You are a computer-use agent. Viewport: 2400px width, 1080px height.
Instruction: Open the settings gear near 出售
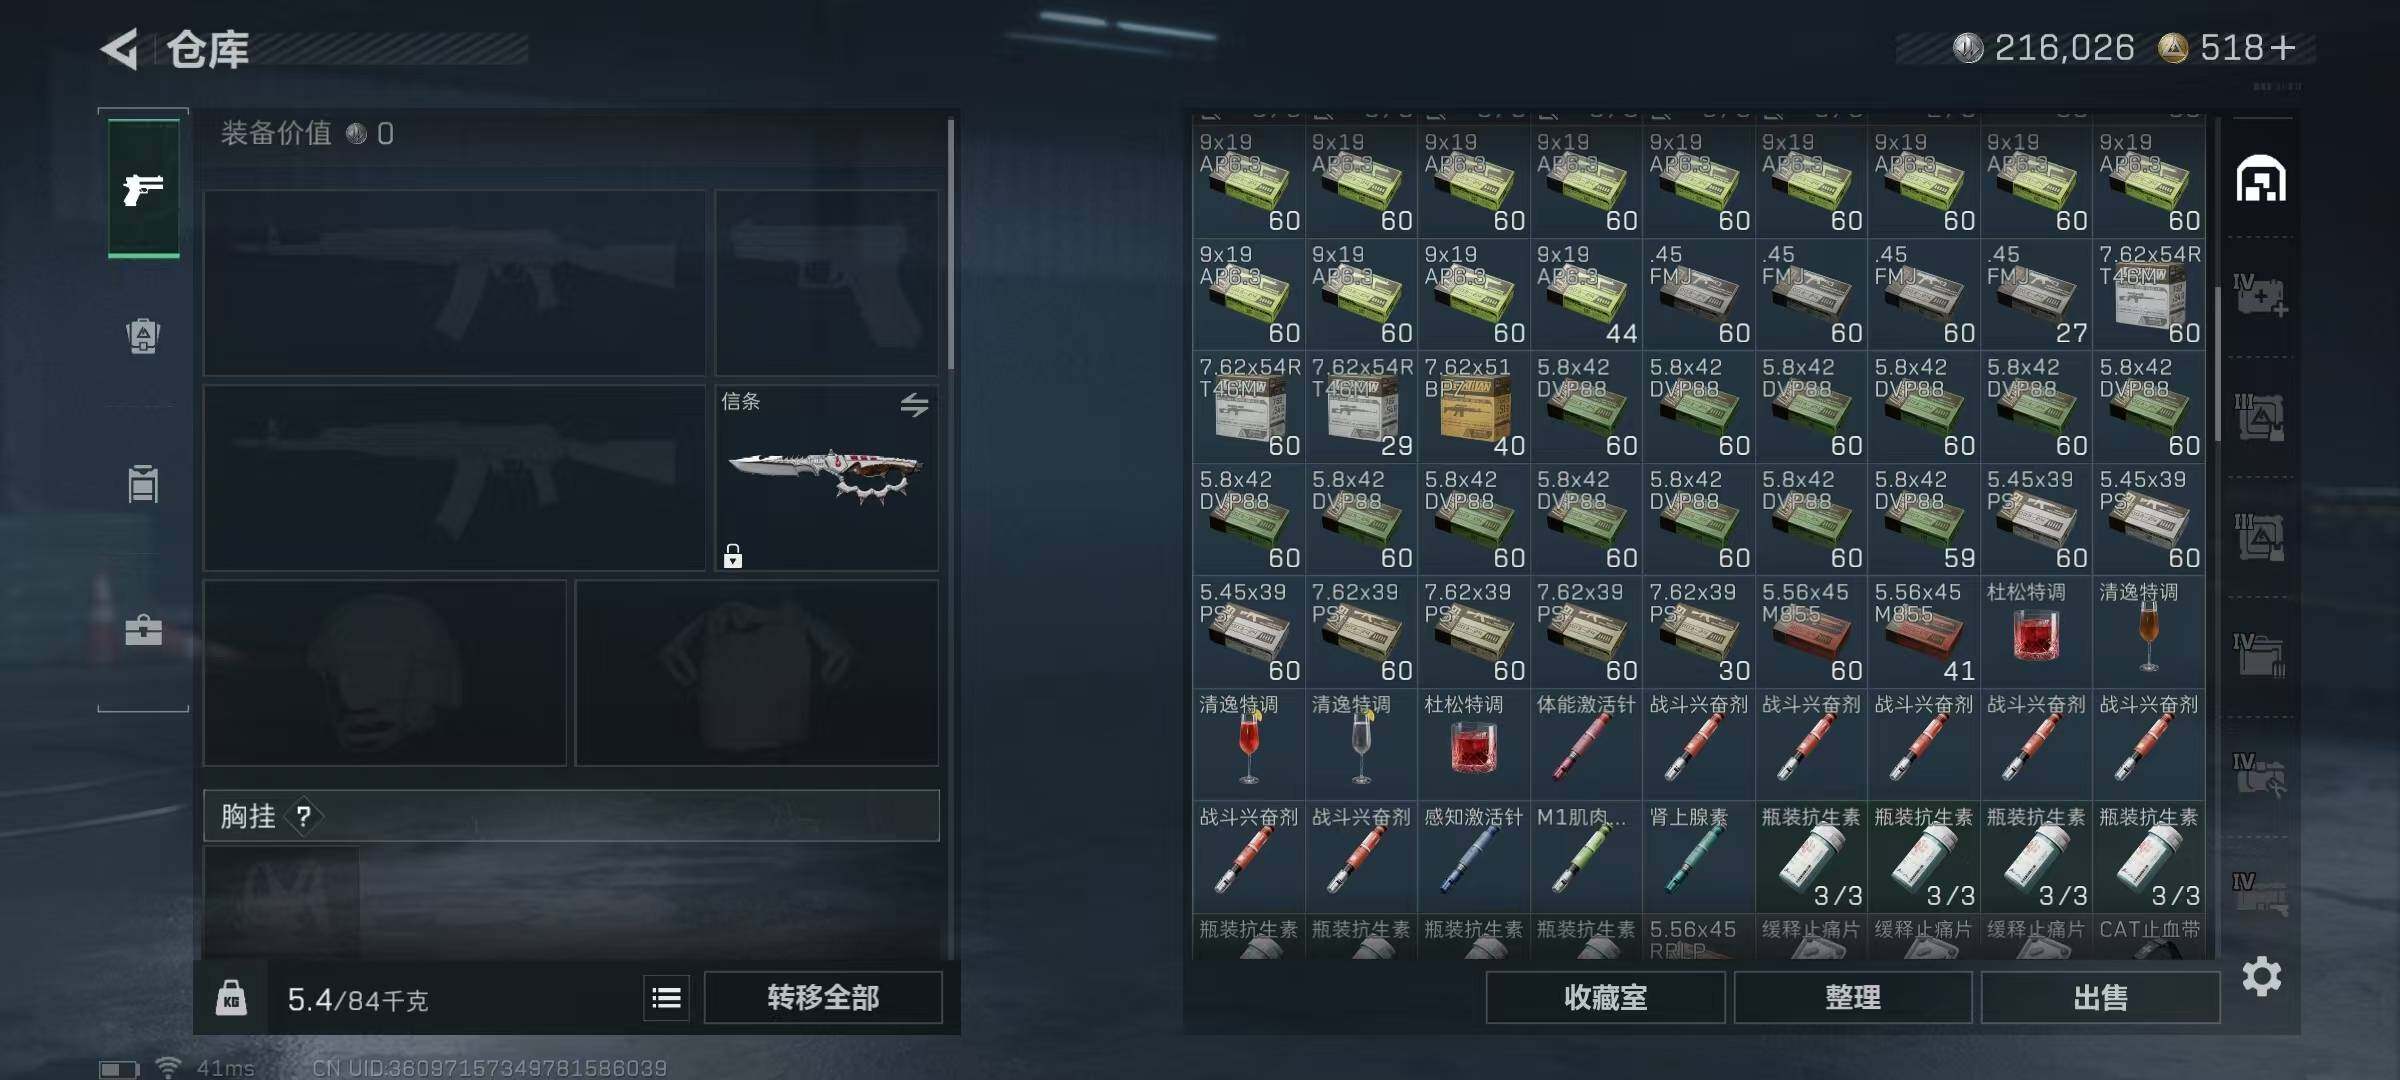[2261, 975]
